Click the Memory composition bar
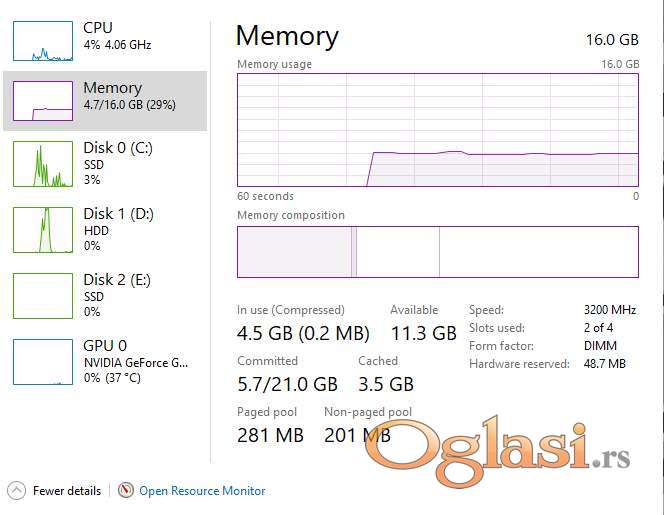 (x=437, y=251)
